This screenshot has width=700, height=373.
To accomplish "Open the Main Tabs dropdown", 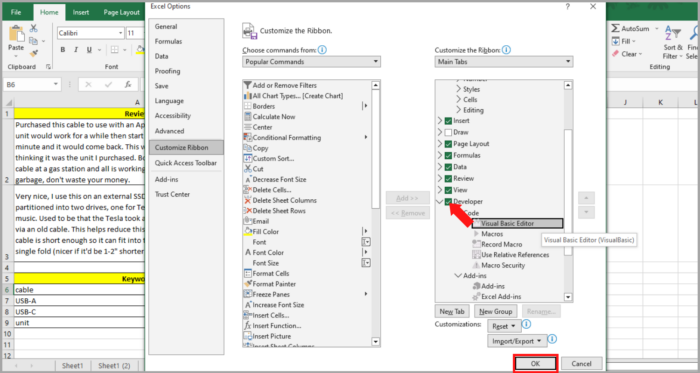I will tap(504, 62).
